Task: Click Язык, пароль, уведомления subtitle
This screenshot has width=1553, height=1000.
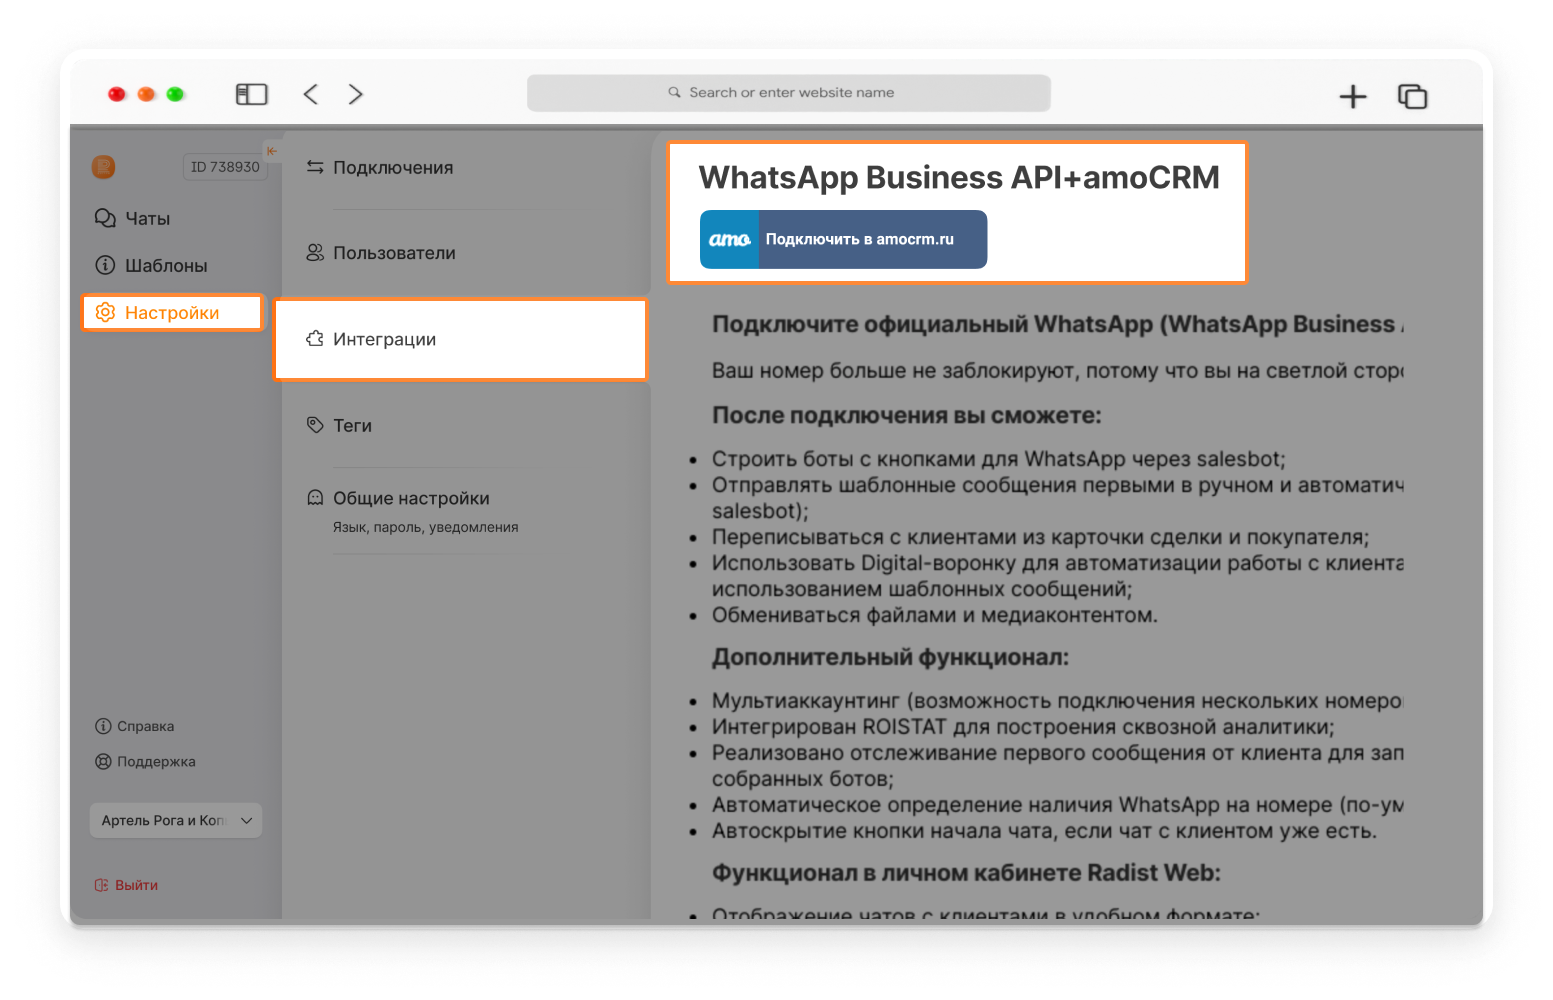Action: (x=426, y=527)
